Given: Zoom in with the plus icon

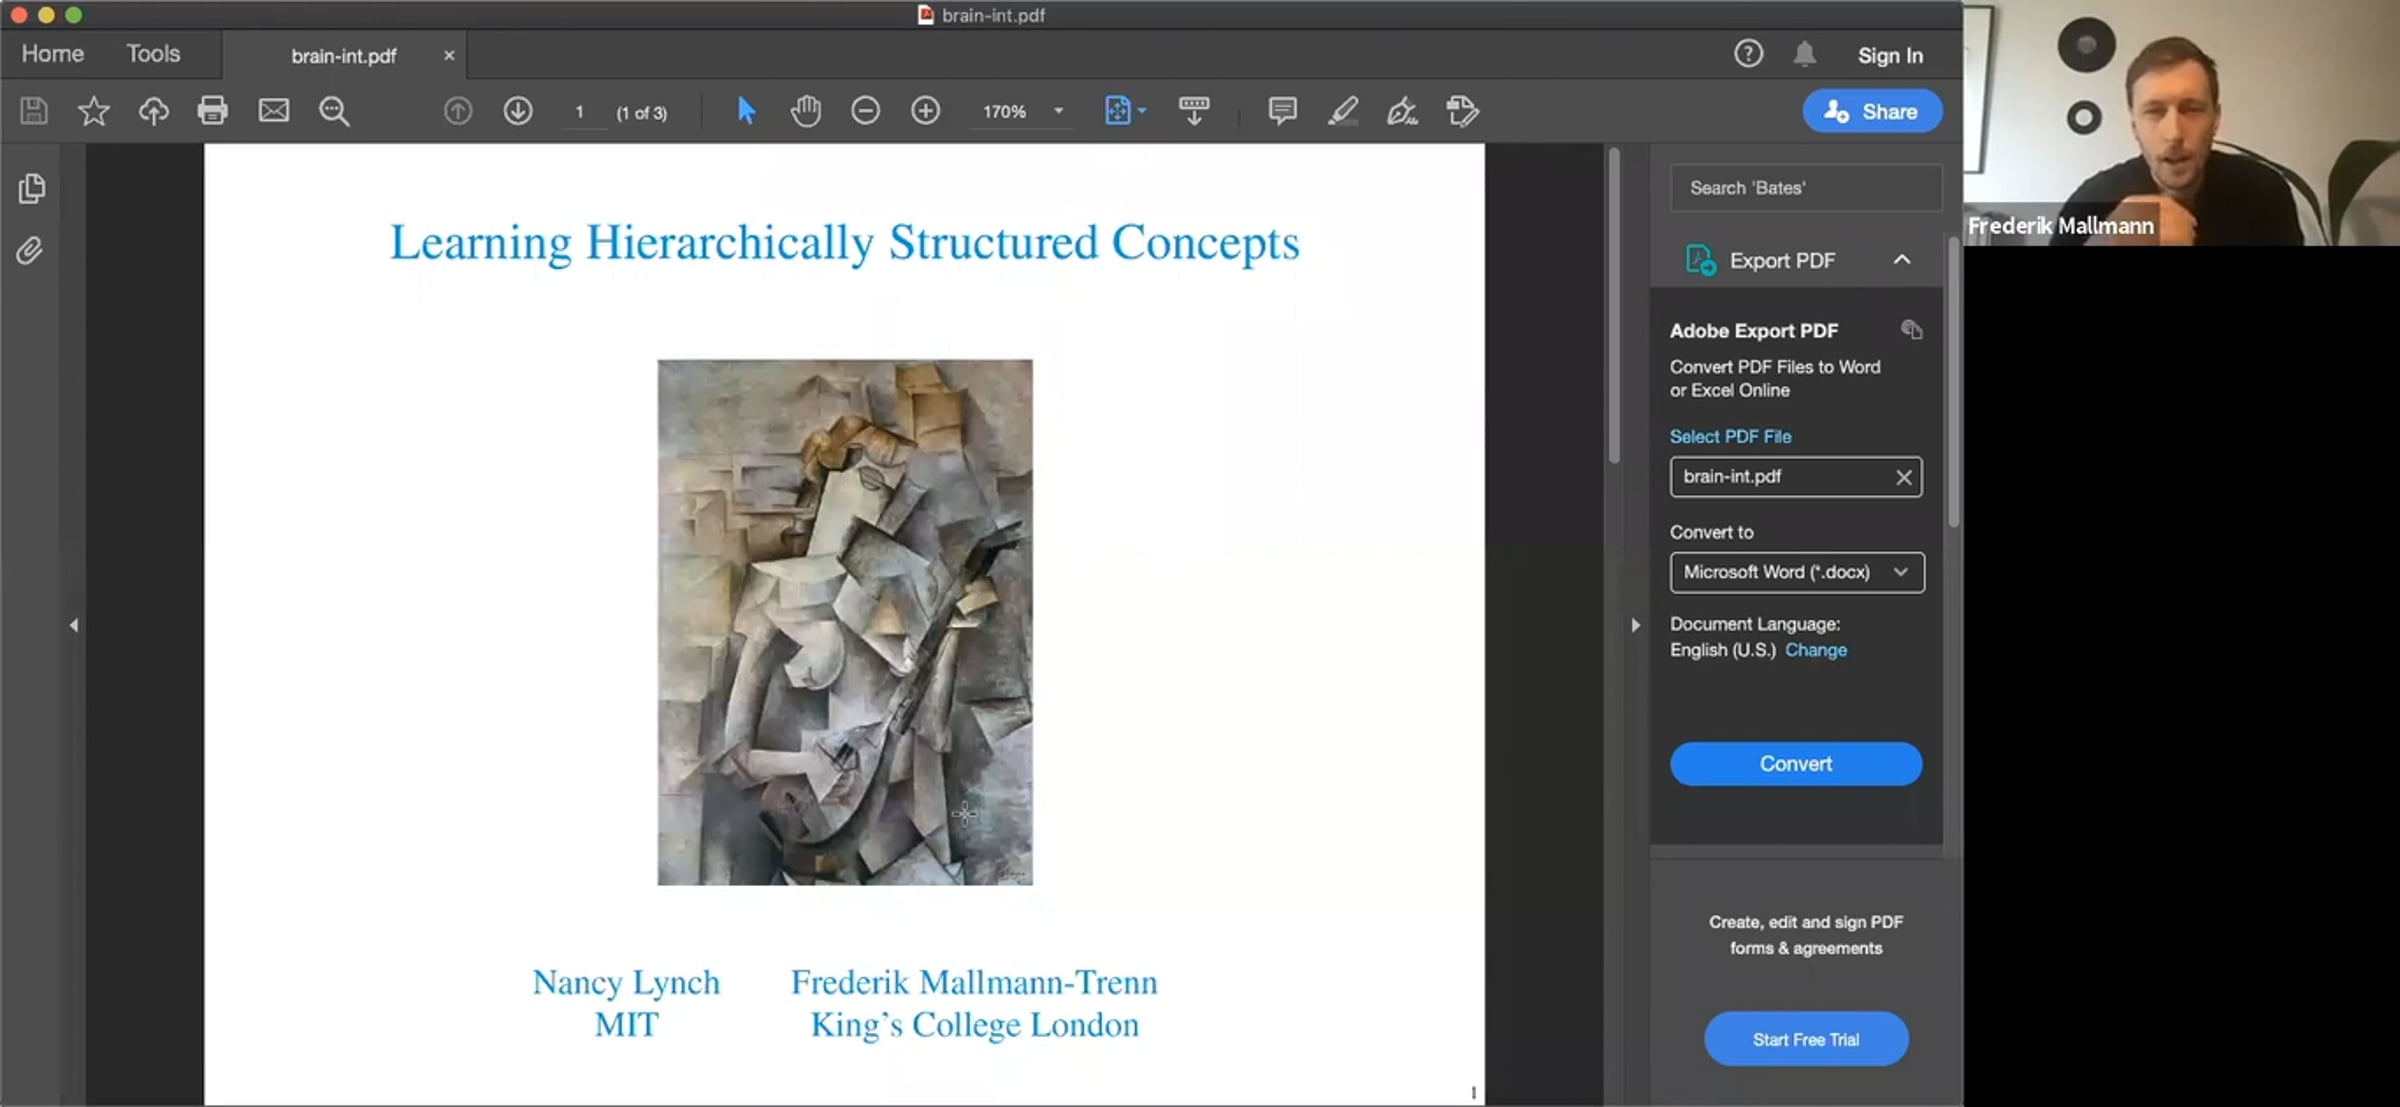Looking at the screenshot, I should (926, 111).
